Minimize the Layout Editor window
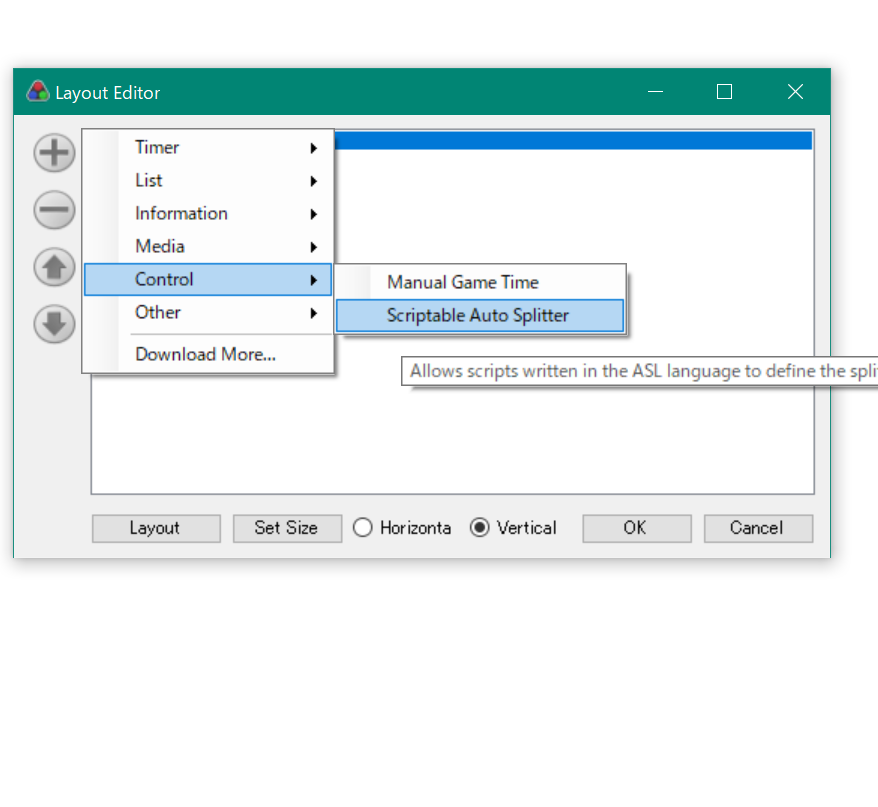Viewport: 878px width, 807px height. [x=656, y=92]
